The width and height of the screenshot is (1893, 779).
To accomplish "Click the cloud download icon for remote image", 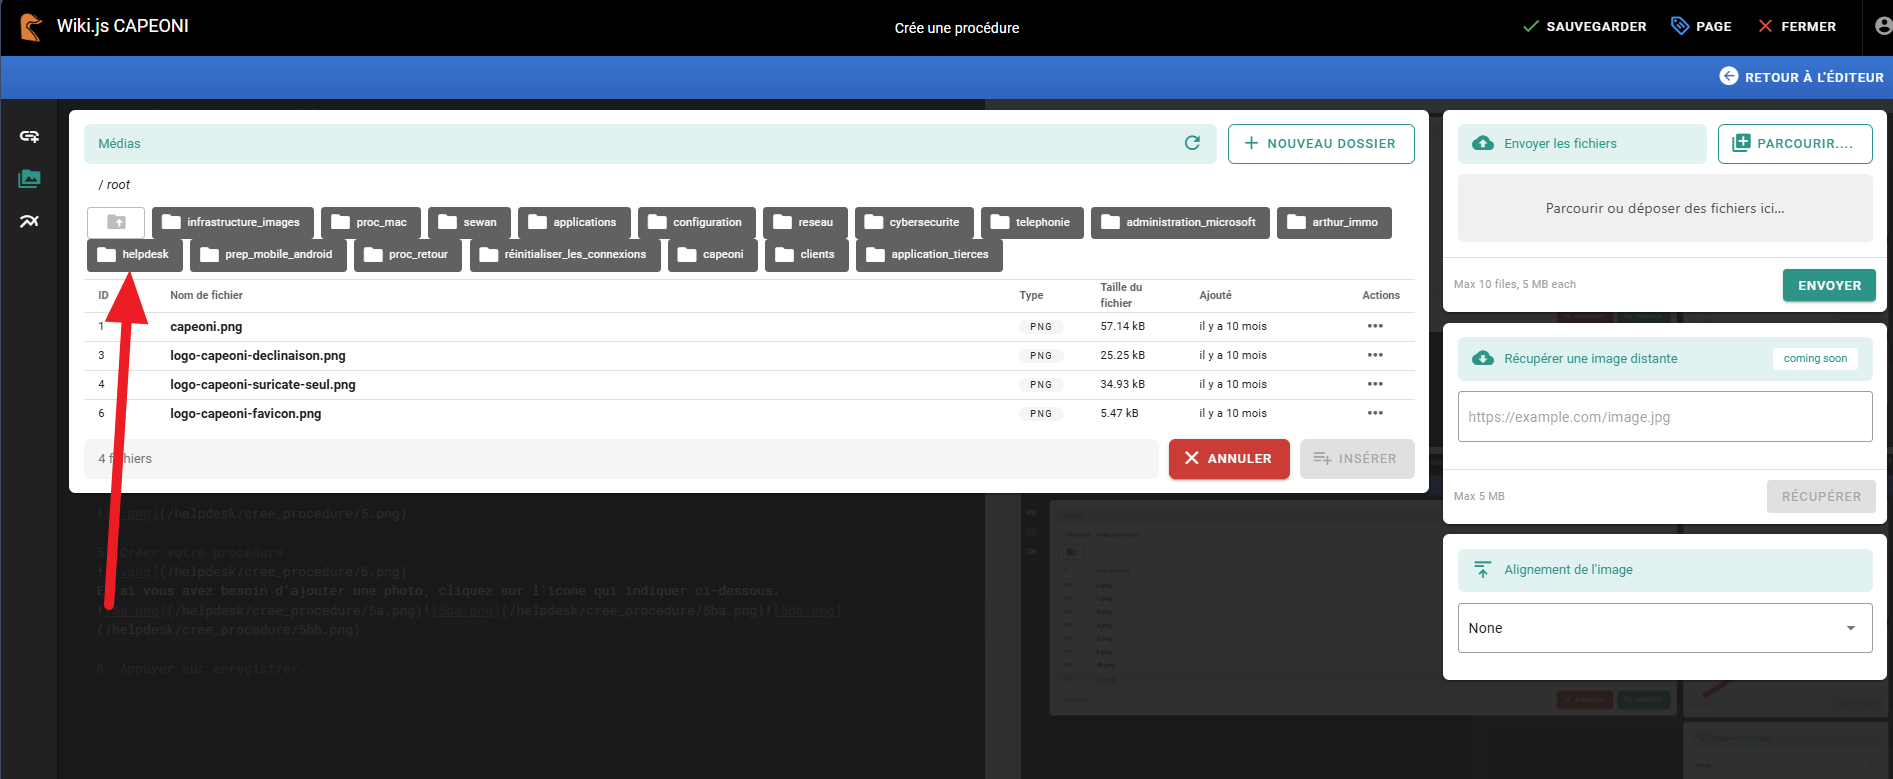I will pos(1483,358).
